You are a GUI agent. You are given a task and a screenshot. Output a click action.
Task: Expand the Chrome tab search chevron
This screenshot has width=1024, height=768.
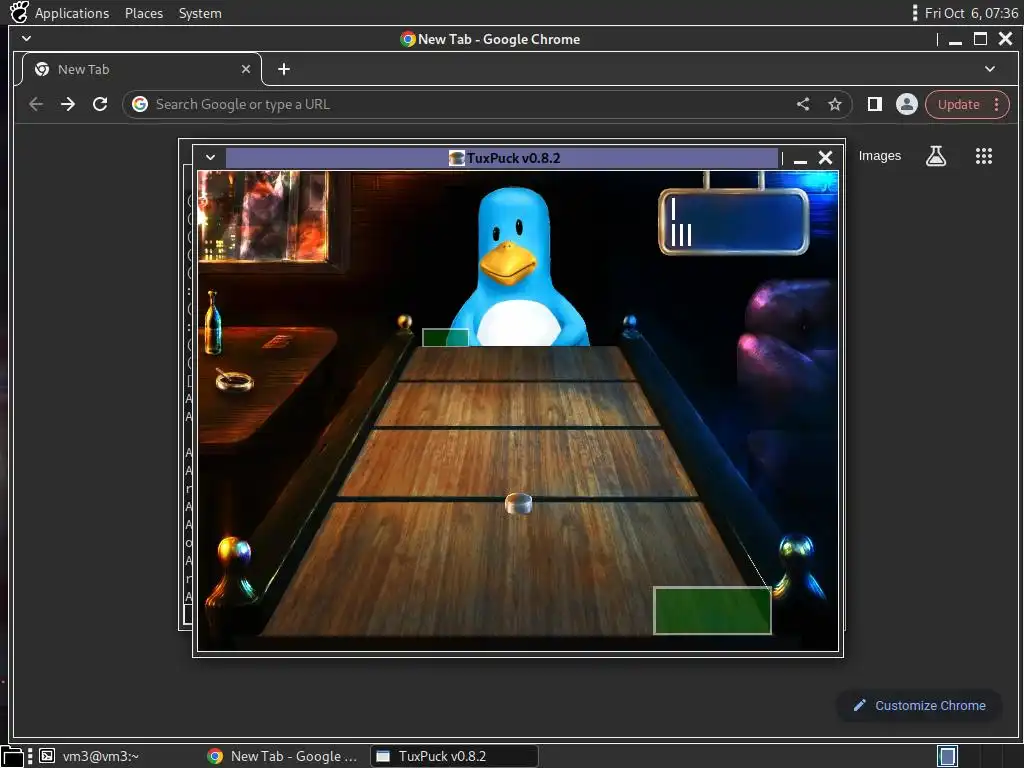click(x=990, y=69)
